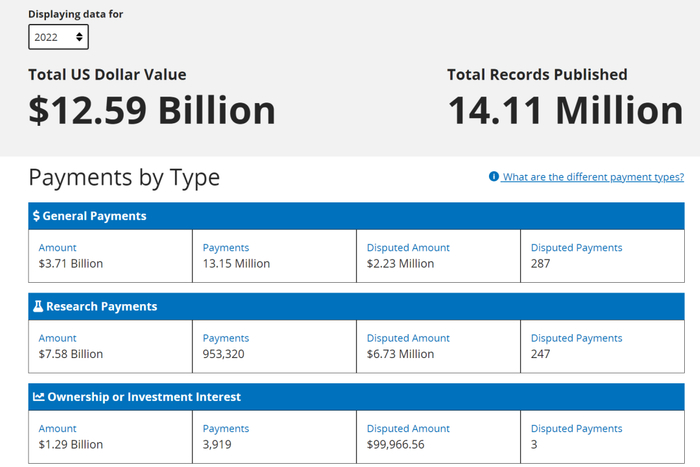Click Research Amount $7.58 Billion cell
This screenshot has height=467, width=700.
coord(110,346)
